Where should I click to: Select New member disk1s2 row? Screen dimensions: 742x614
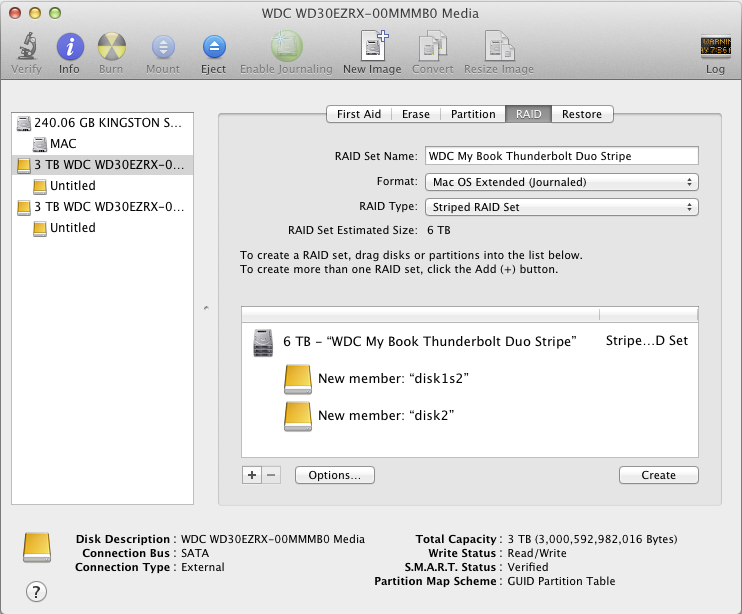[469, 378]
